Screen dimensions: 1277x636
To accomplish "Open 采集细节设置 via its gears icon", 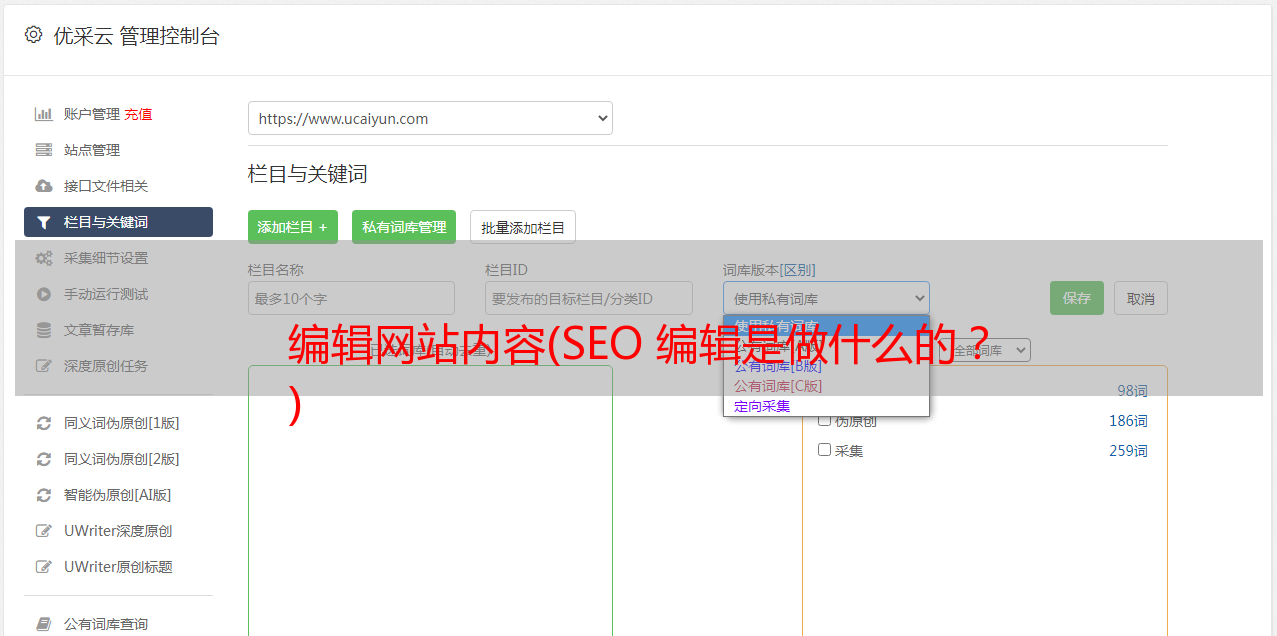I will 43,258.
